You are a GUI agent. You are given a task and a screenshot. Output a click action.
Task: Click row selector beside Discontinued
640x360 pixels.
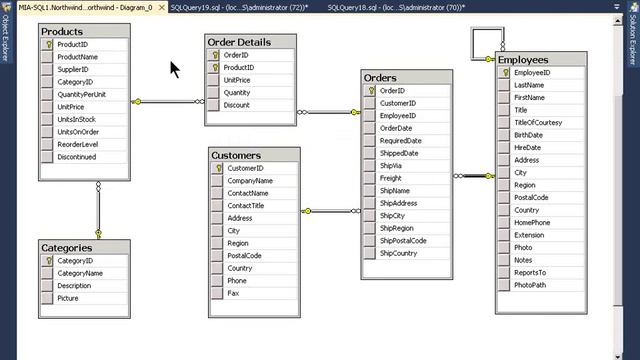(x=47, y=157)
